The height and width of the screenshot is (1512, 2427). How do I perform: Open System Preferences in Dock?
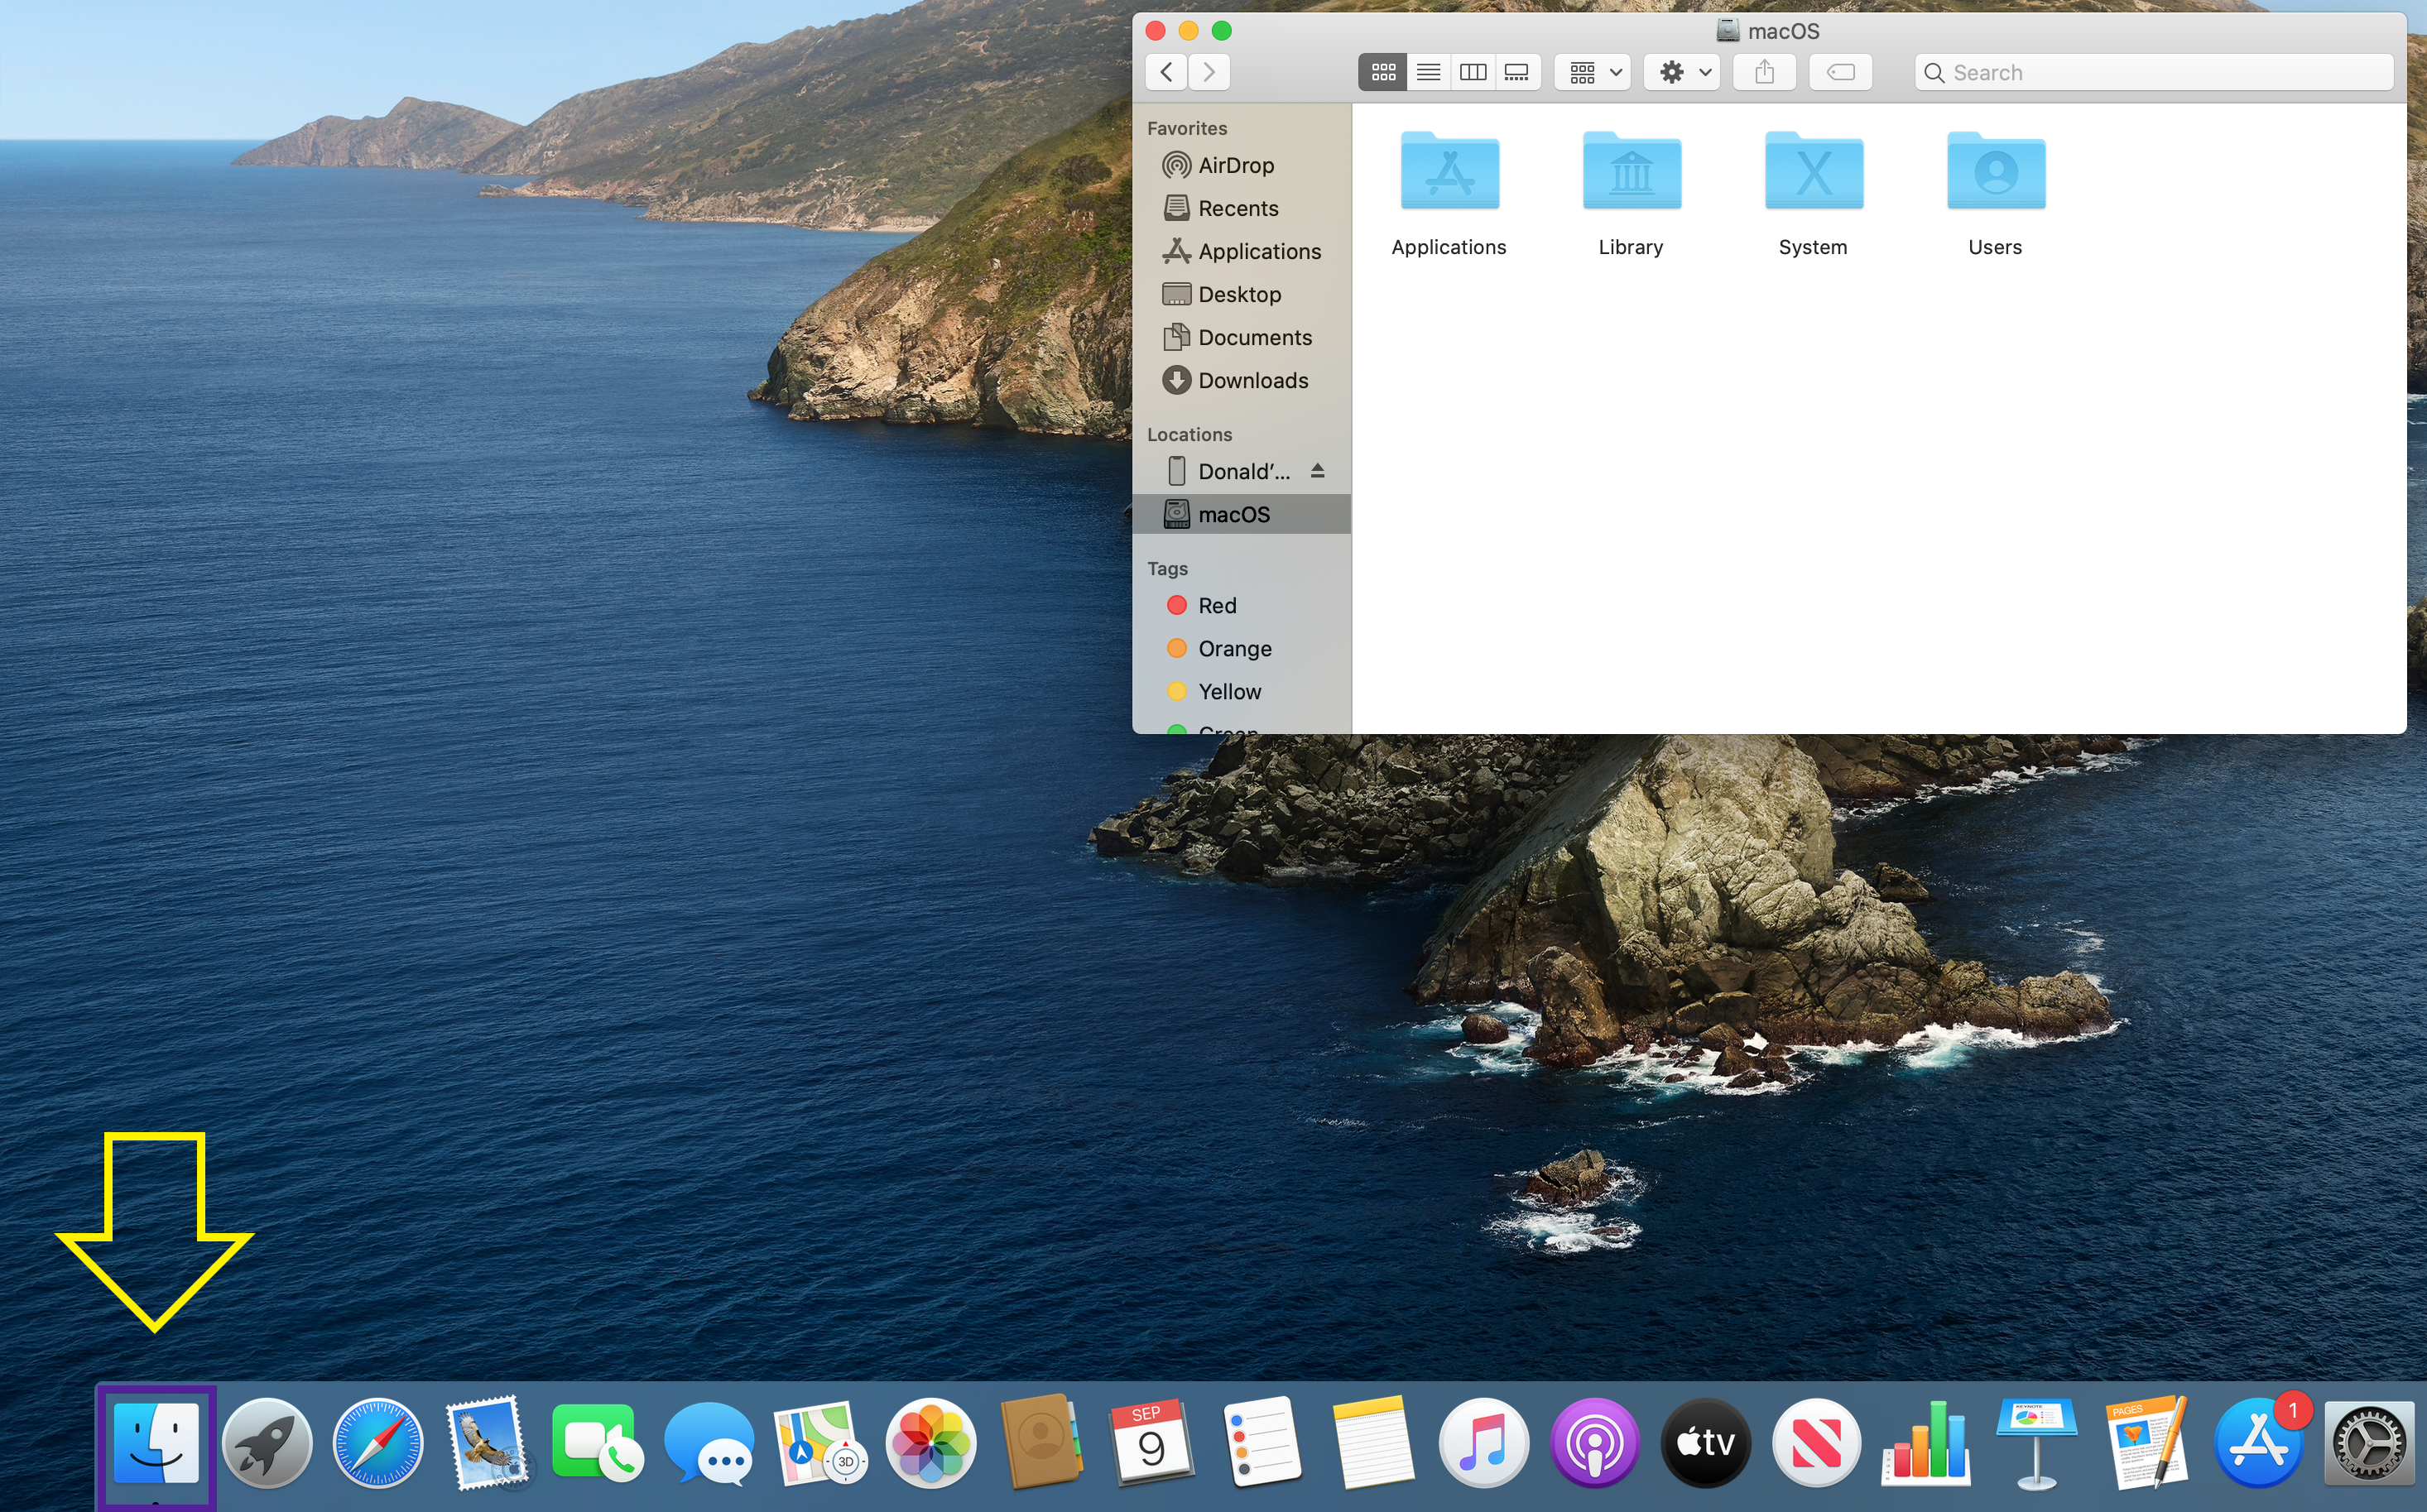coord(2369,1443)
